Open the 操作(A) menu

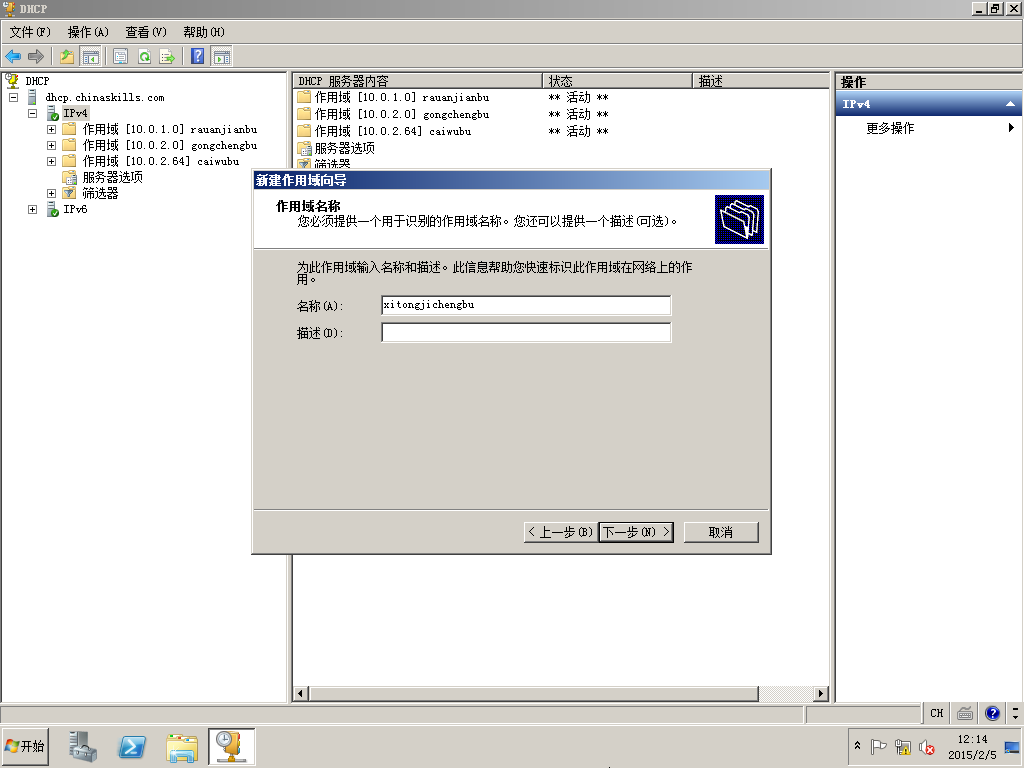(x=88, y=32)
